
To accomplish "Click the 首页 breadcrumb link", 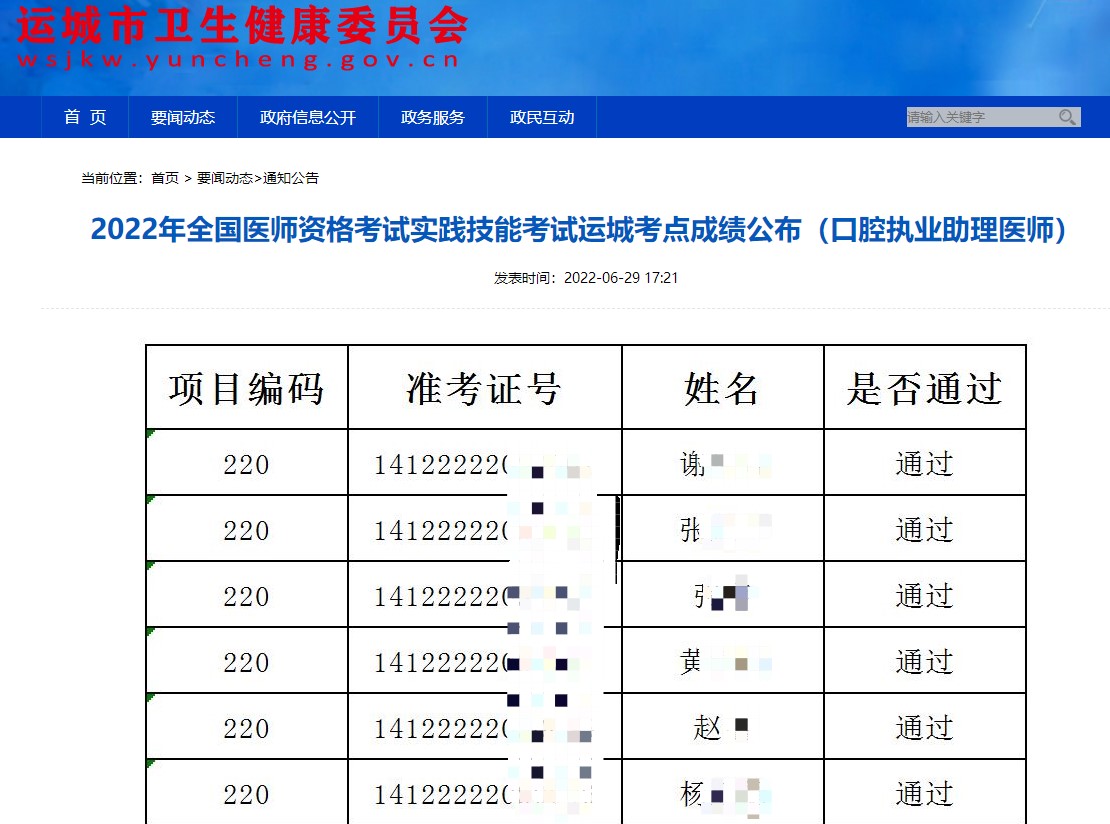I will pos(165,178).
